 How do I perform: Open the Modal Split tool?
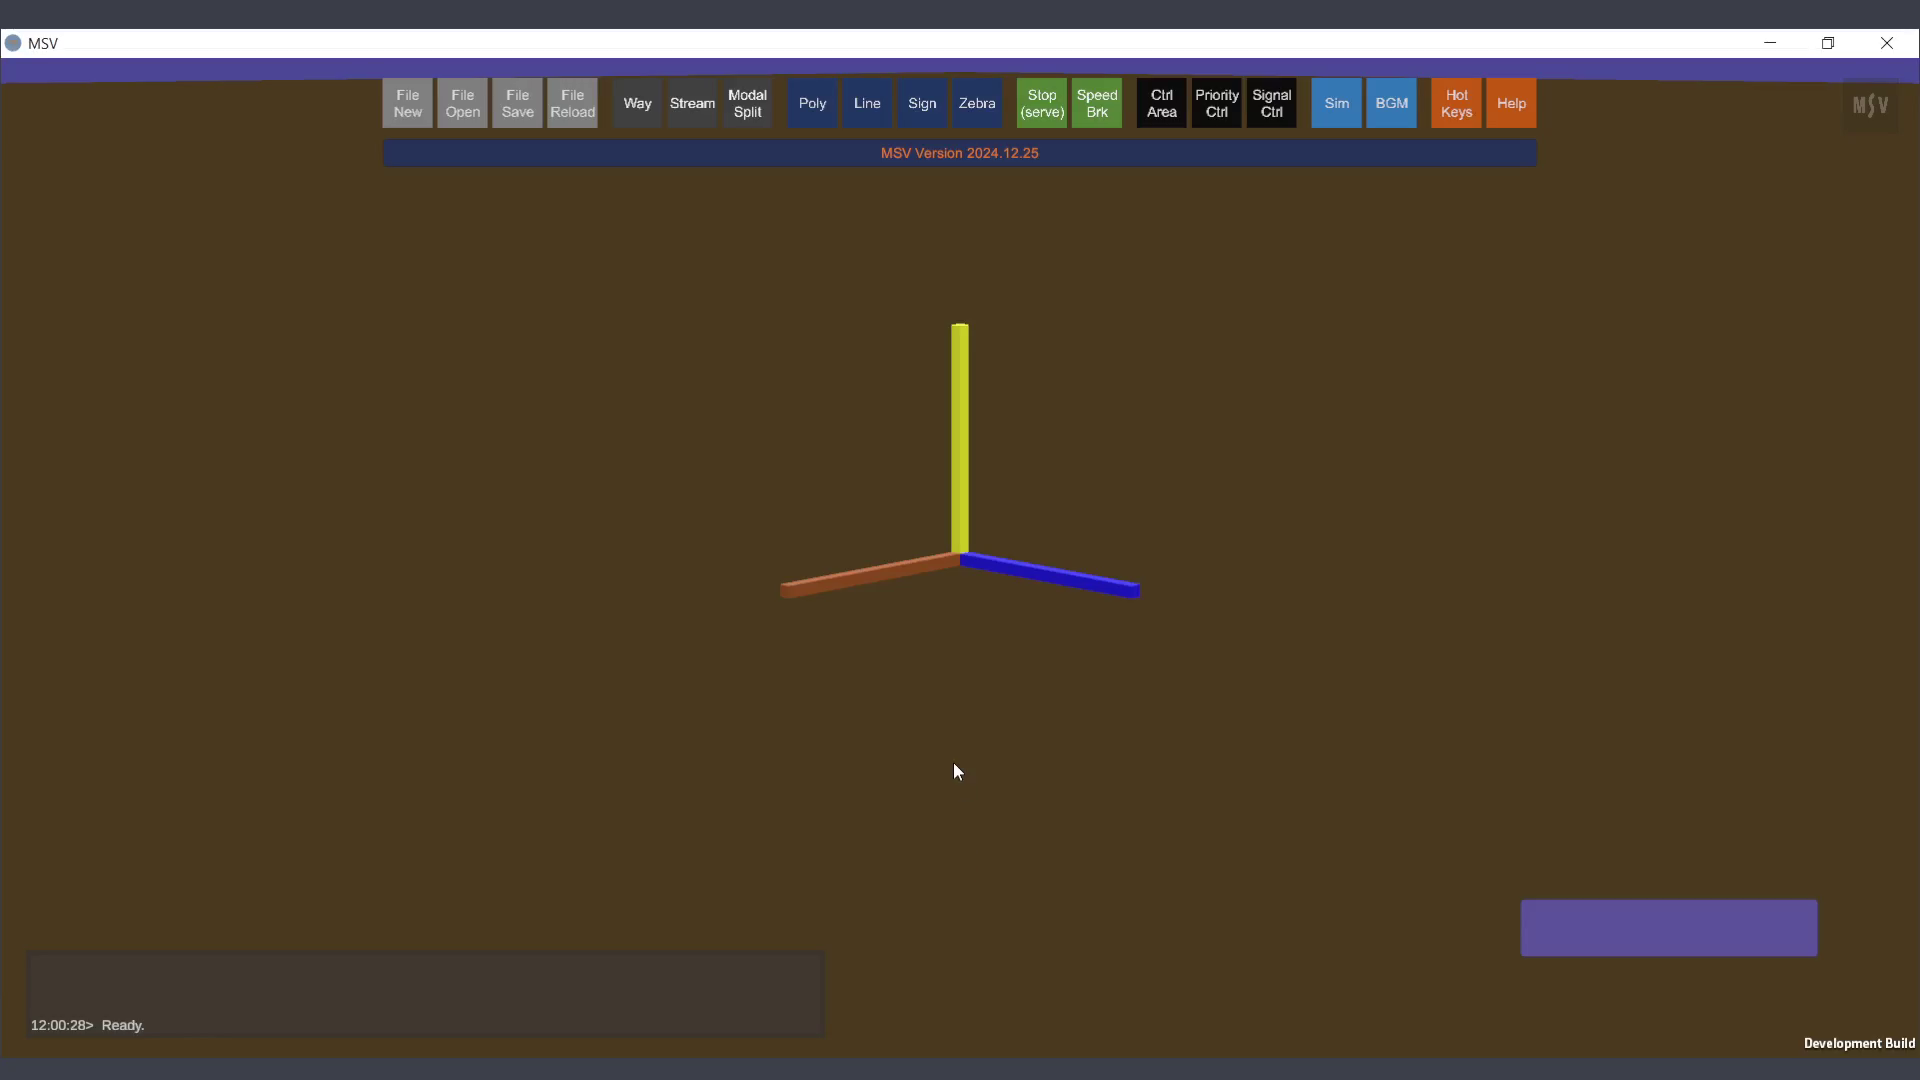pyautogui.click(x=747, y=103)
